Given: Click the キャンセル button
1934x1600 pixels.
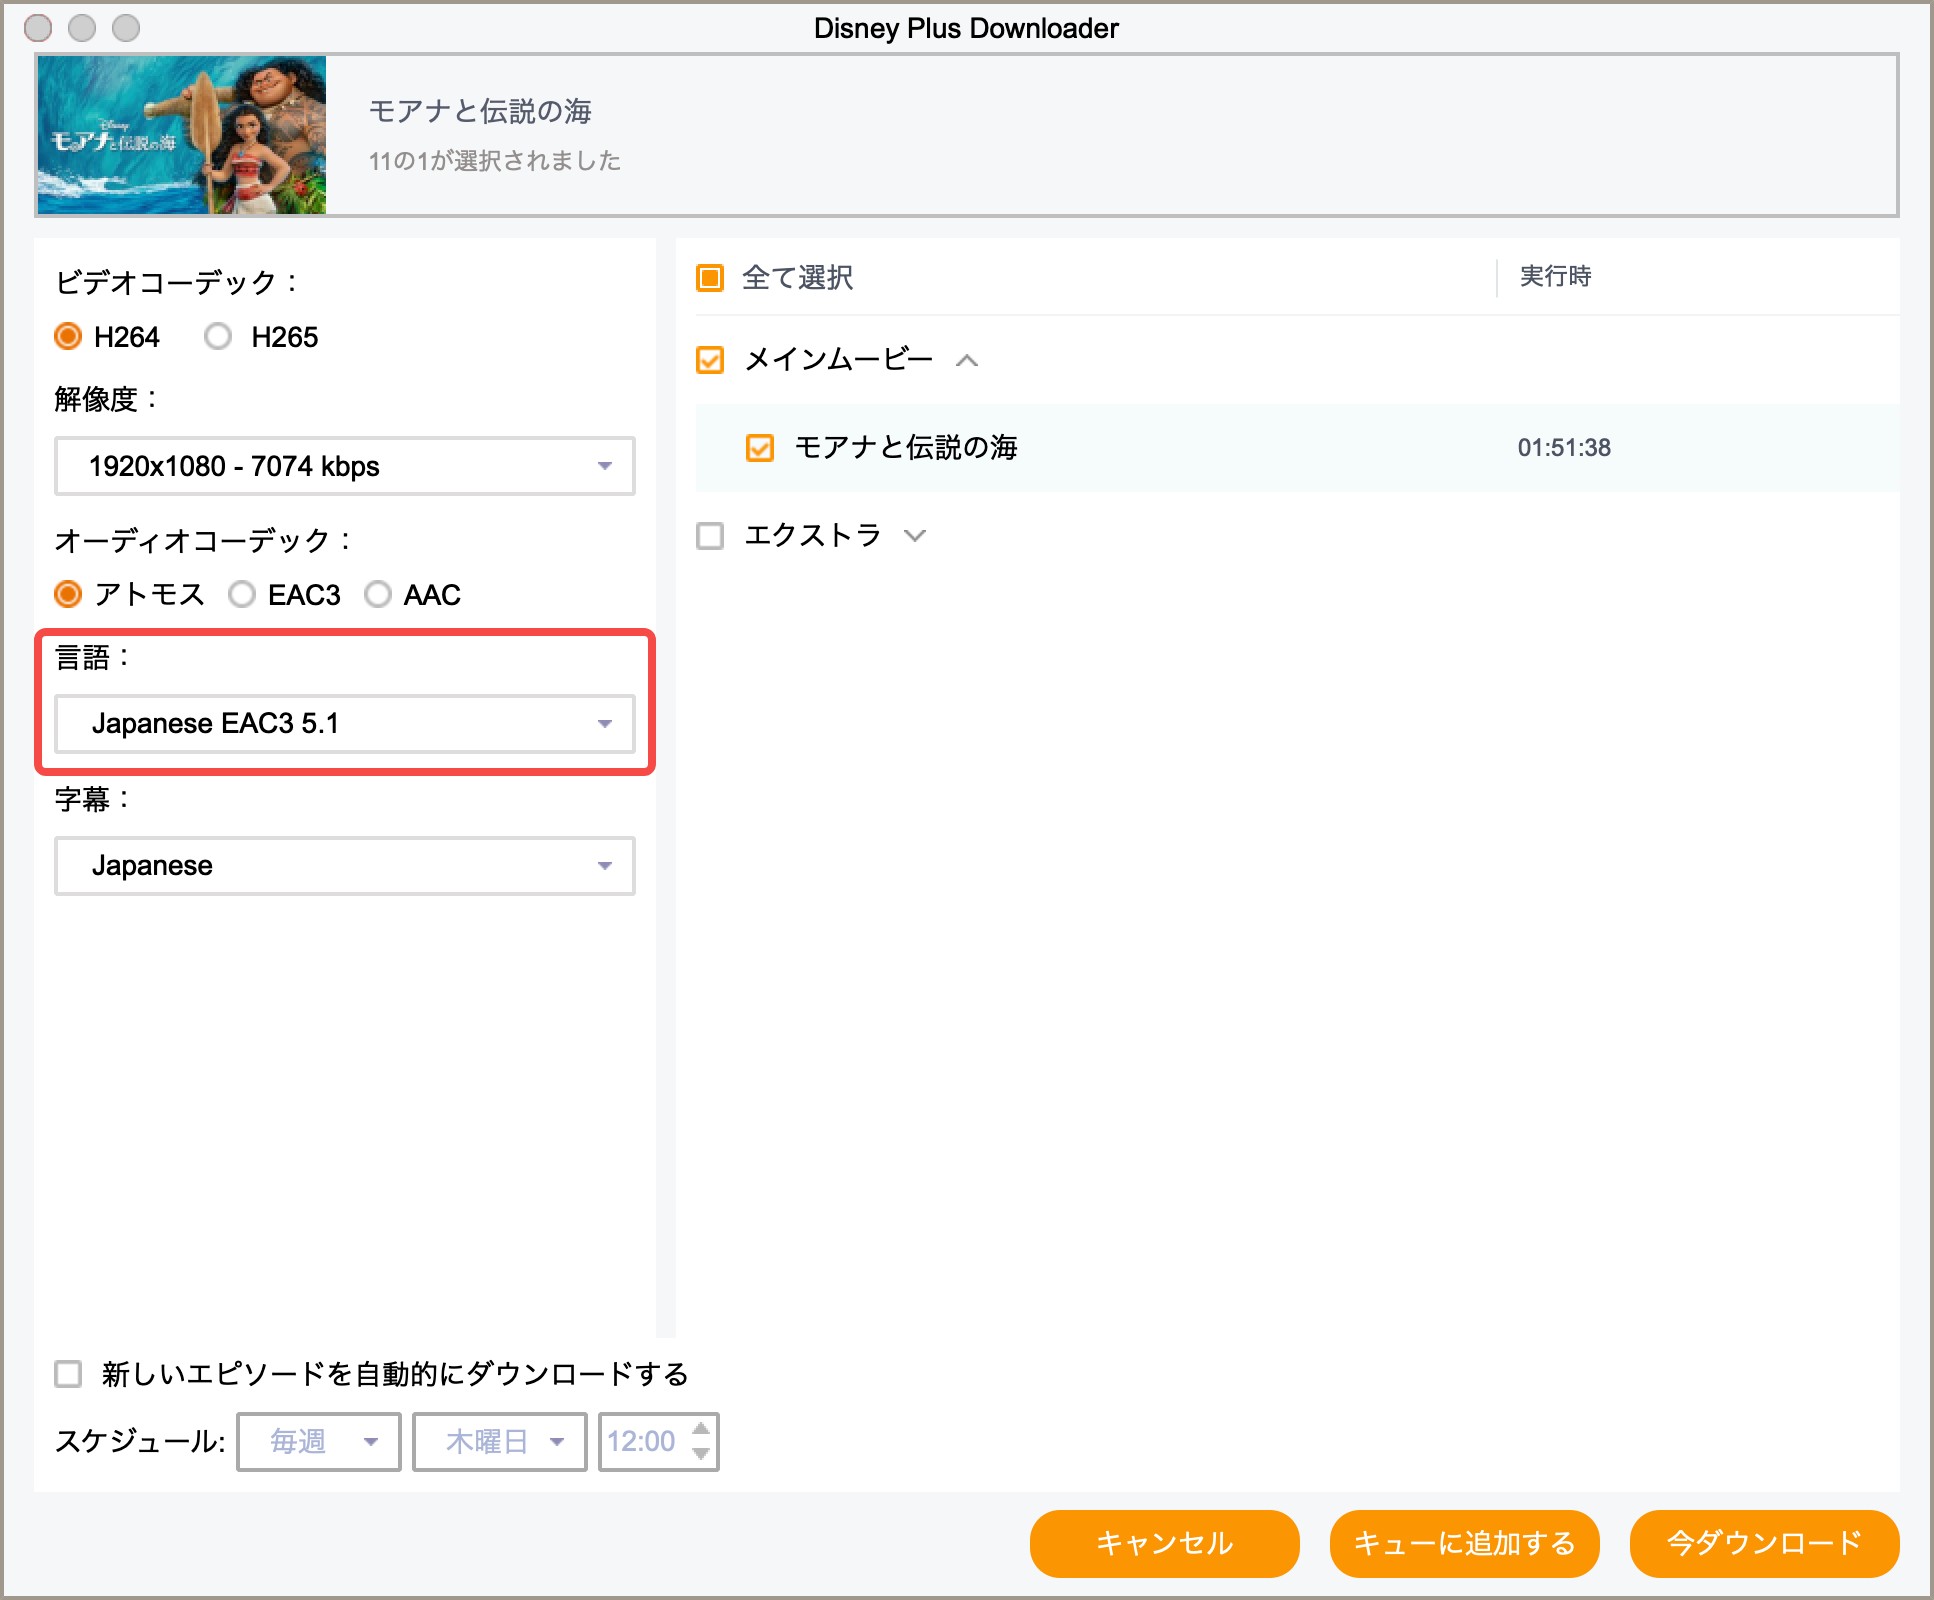Looking at the screenshot, I should click(1165, 1544).
